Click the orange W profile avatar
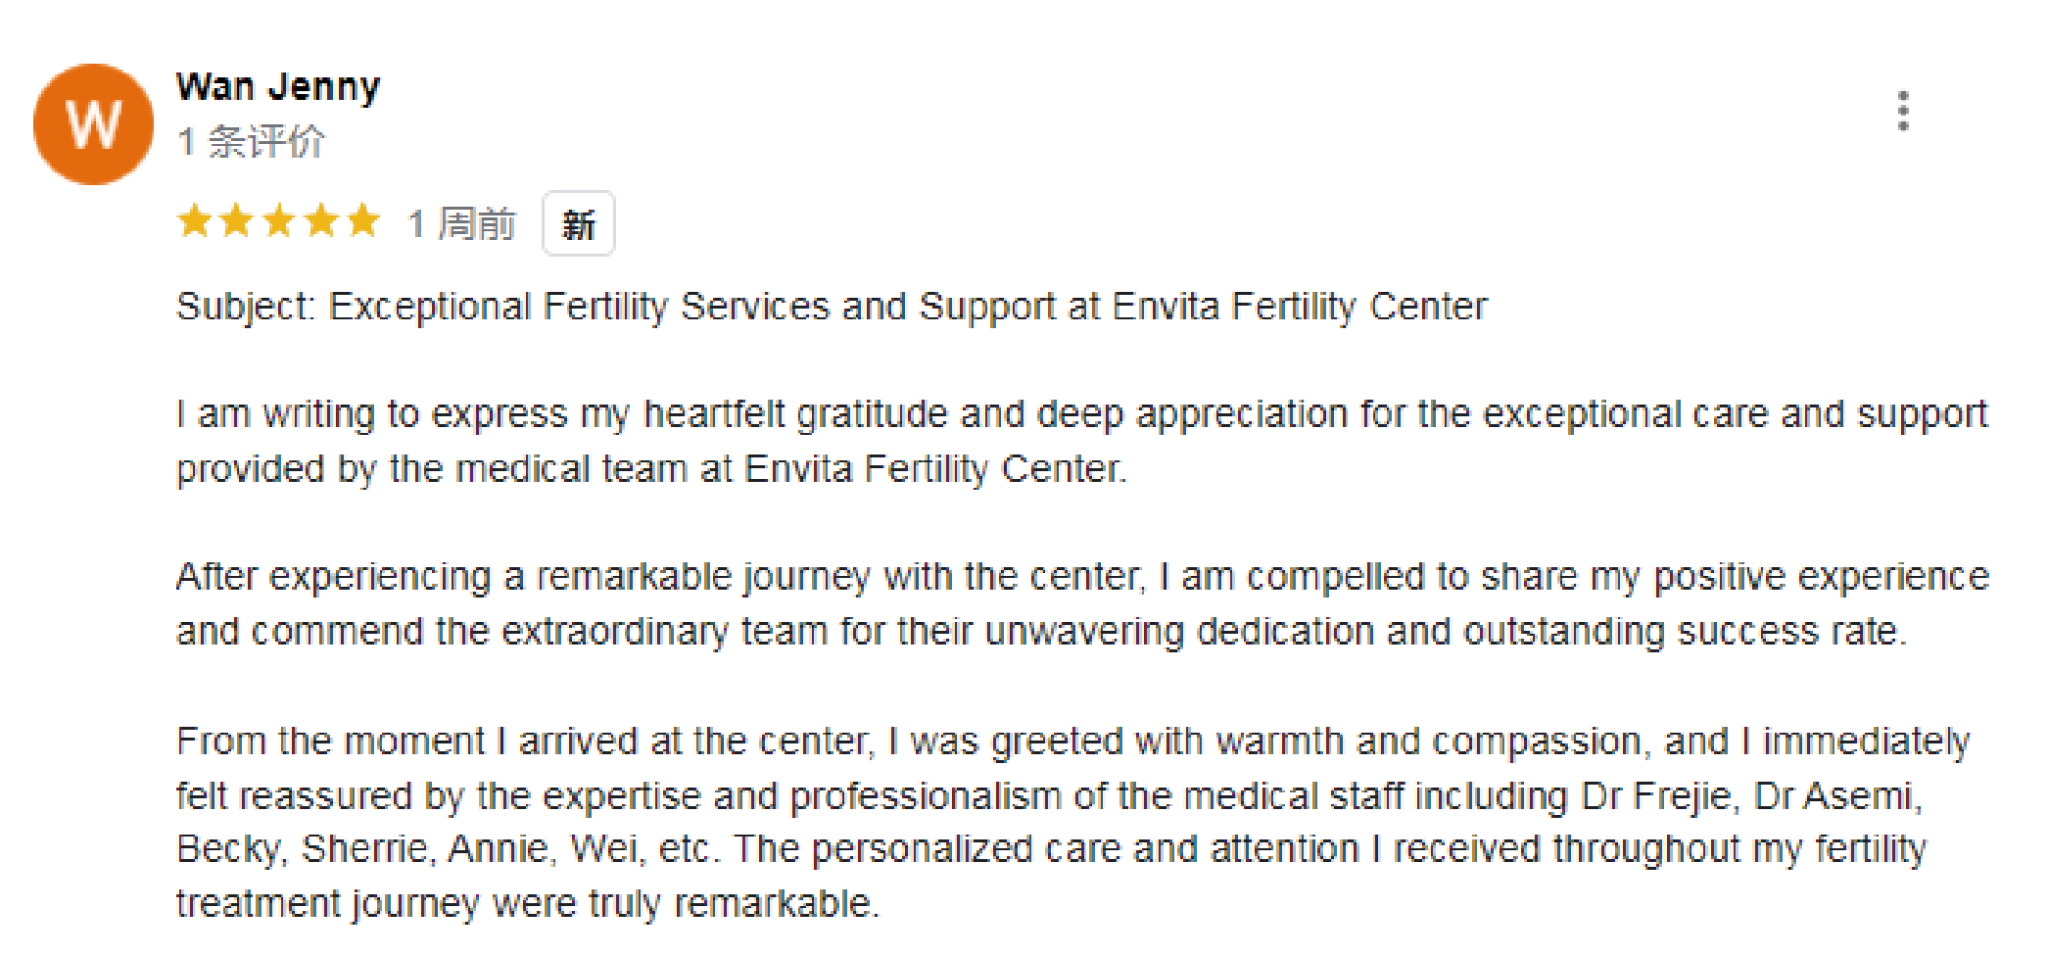The height and width of the screenshot is (957, 2048). click(x=93, y=124)
